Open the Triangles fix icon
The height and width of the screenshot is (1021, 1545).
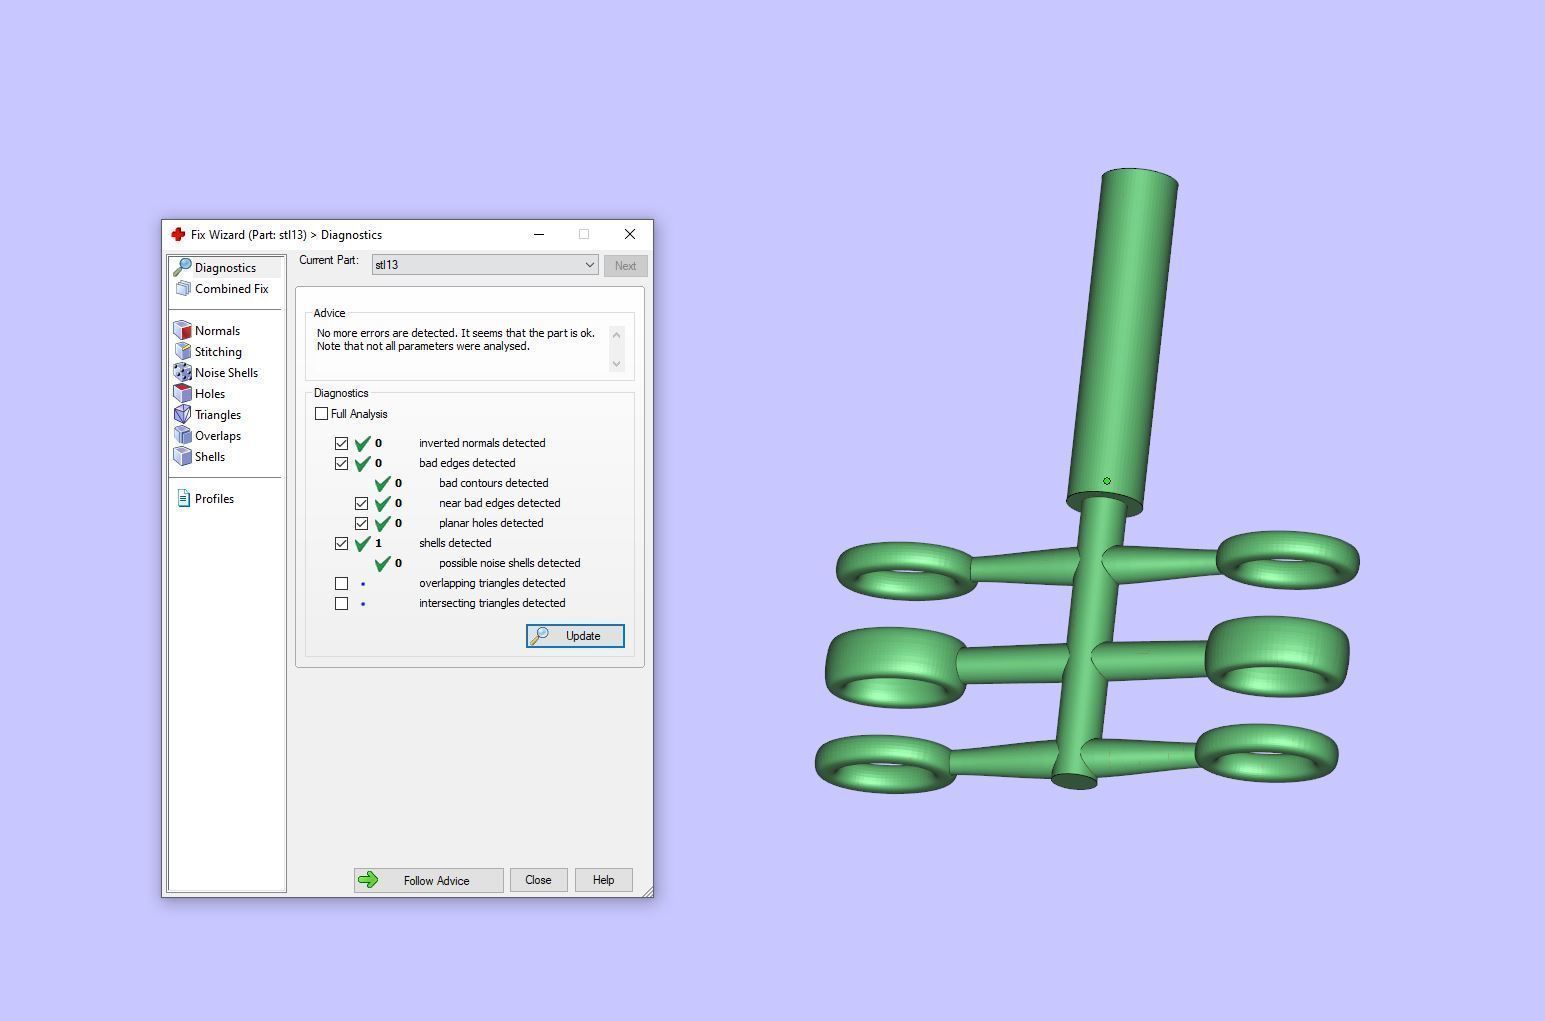tap(182, 414)
